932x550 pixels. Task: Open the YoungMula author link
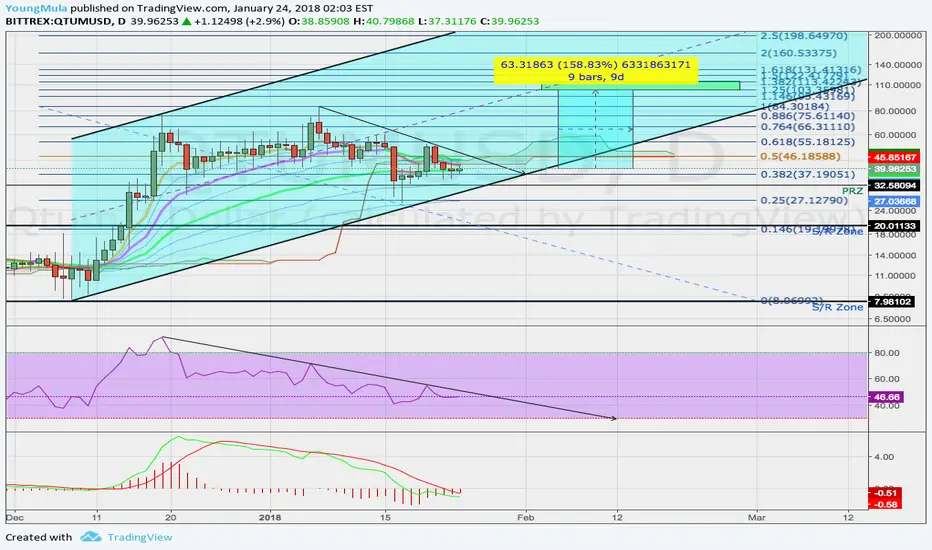click(36, 8)
